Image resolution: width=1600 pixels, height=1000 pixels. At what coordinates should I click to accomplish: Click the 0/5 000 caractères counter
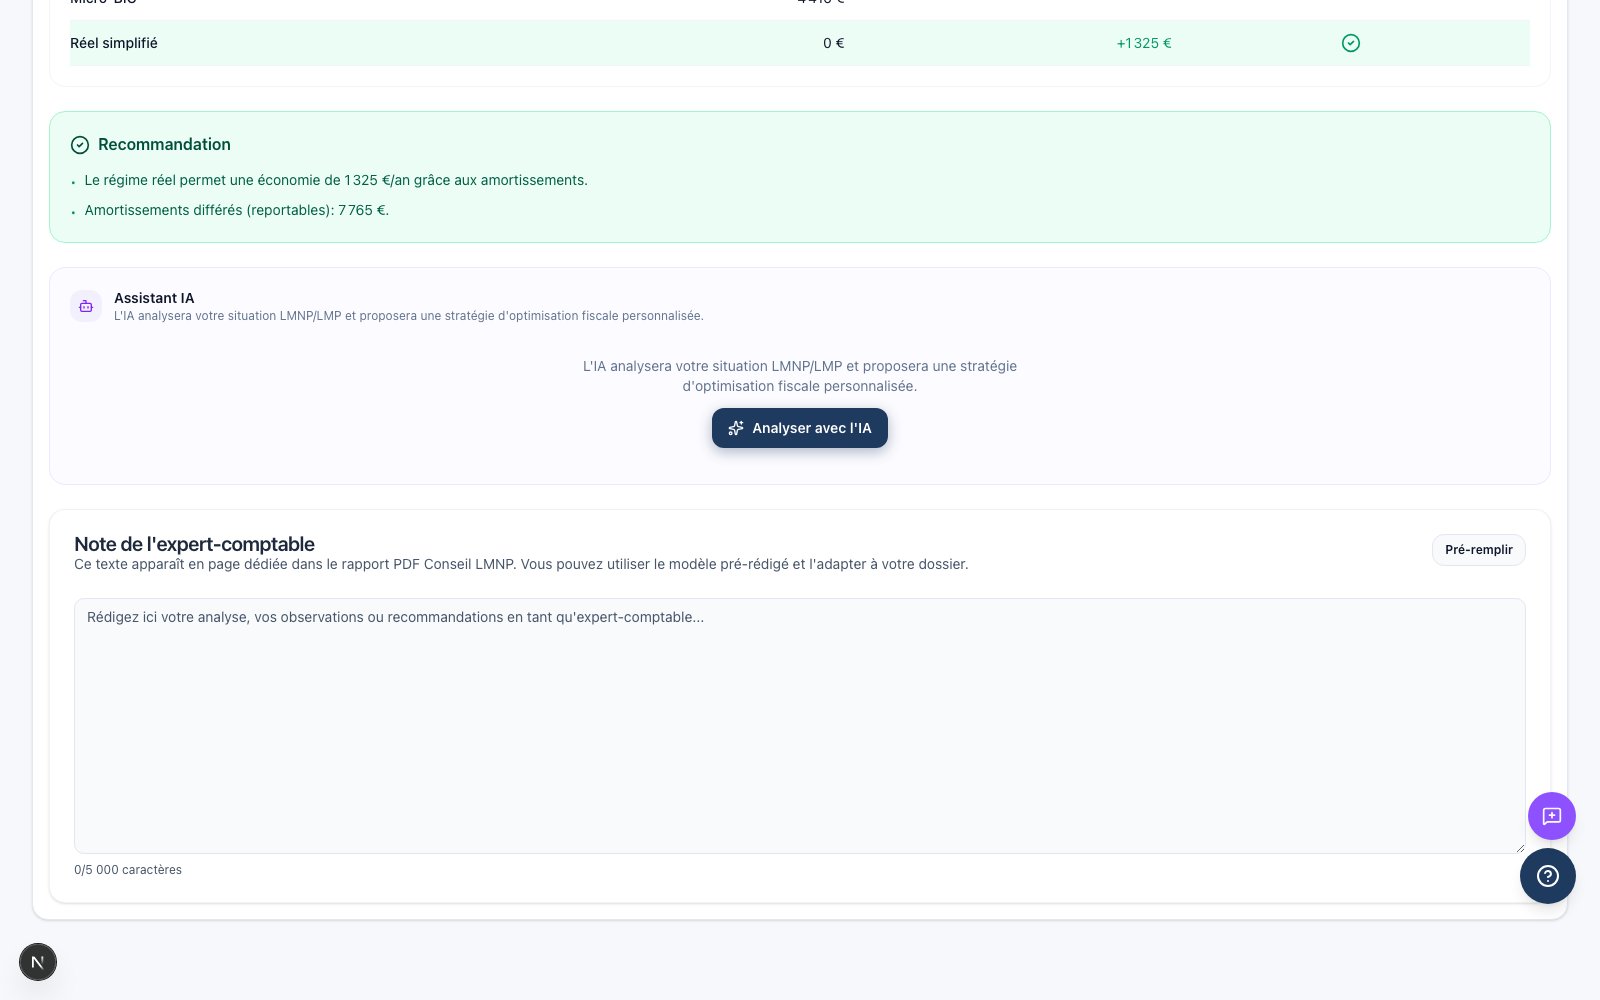128,870
